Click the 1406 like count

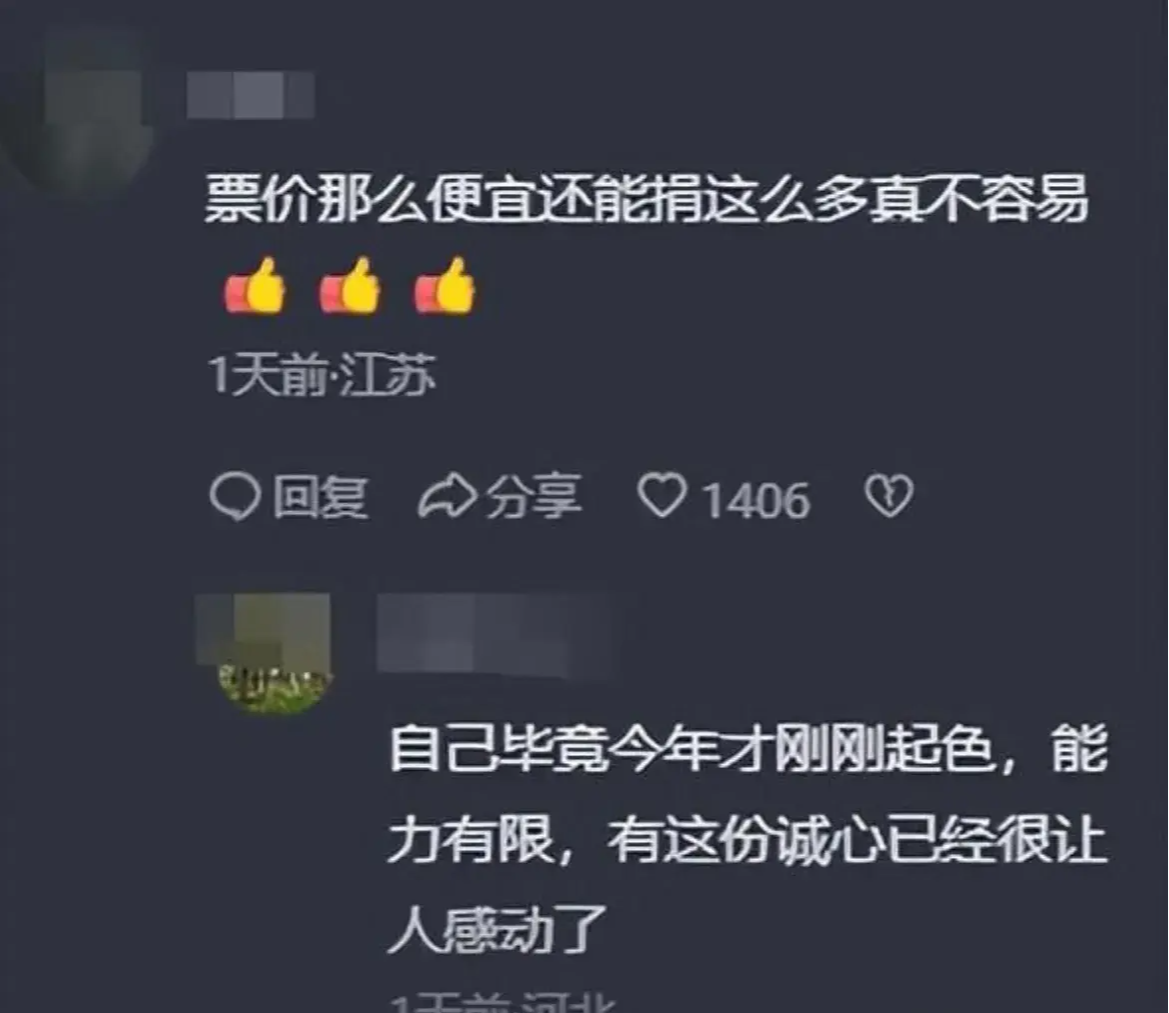tap(756, 500)
